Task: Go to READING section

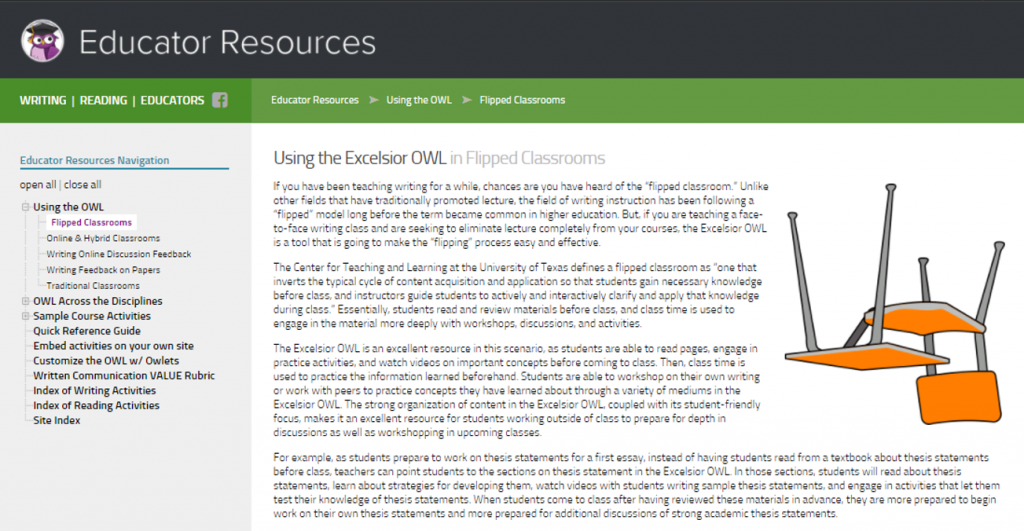Action: 103,100
